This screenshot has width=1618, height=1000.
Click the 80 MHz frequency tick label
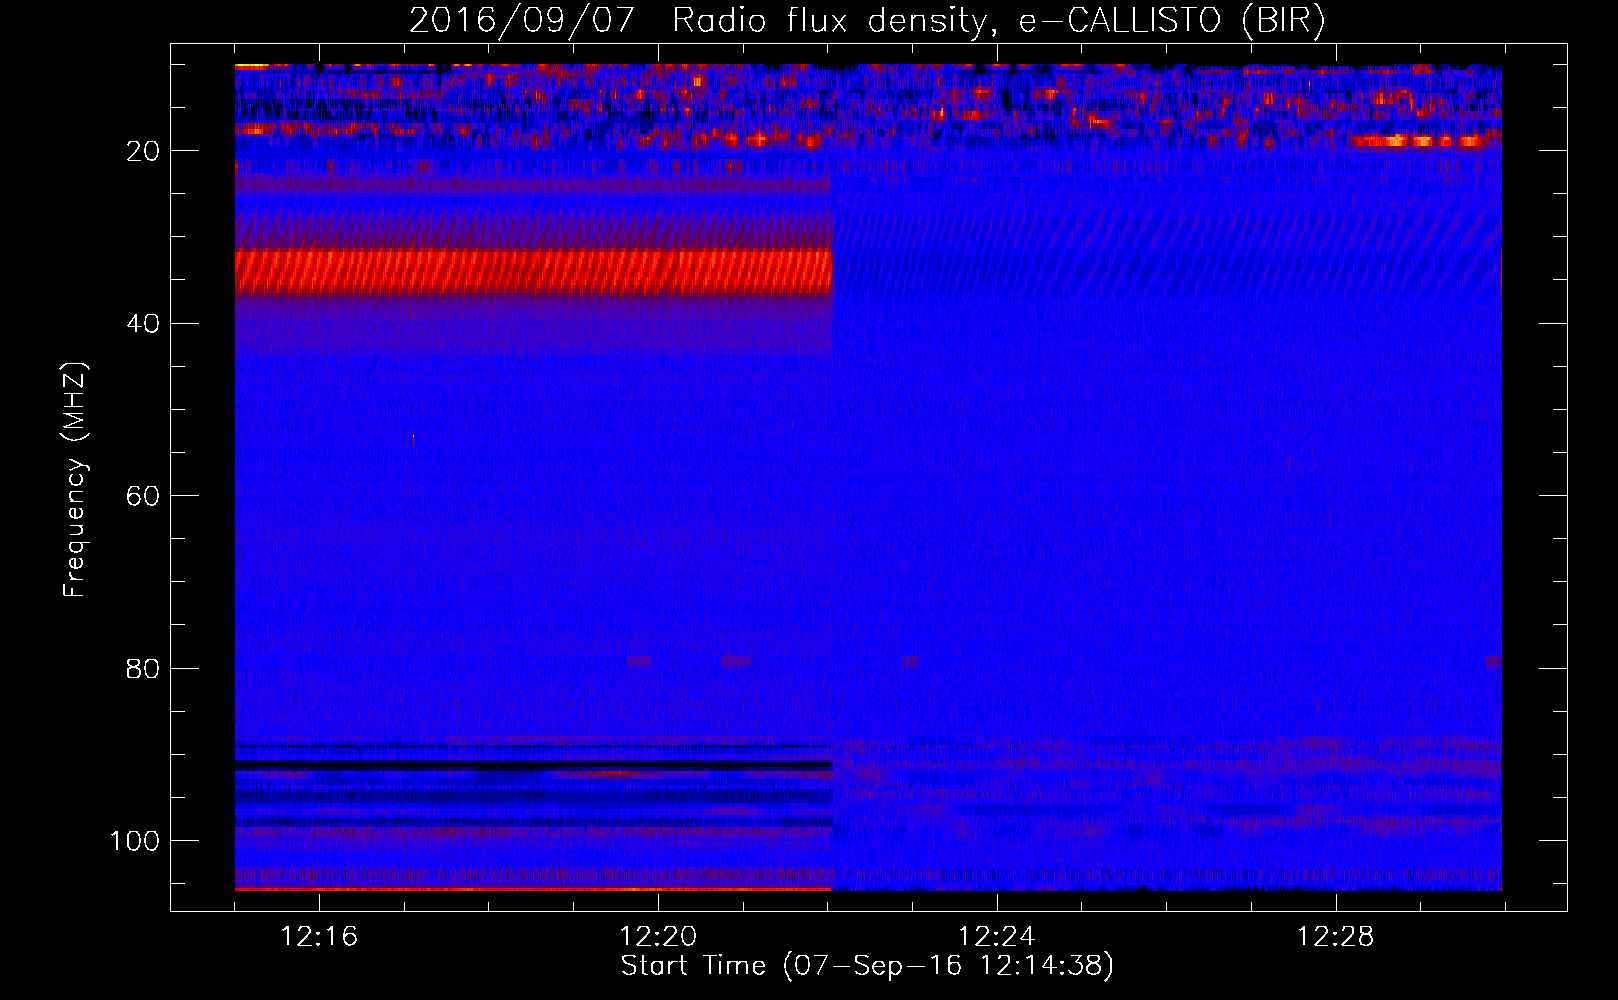pyautogui.click(x=144, y=668)
